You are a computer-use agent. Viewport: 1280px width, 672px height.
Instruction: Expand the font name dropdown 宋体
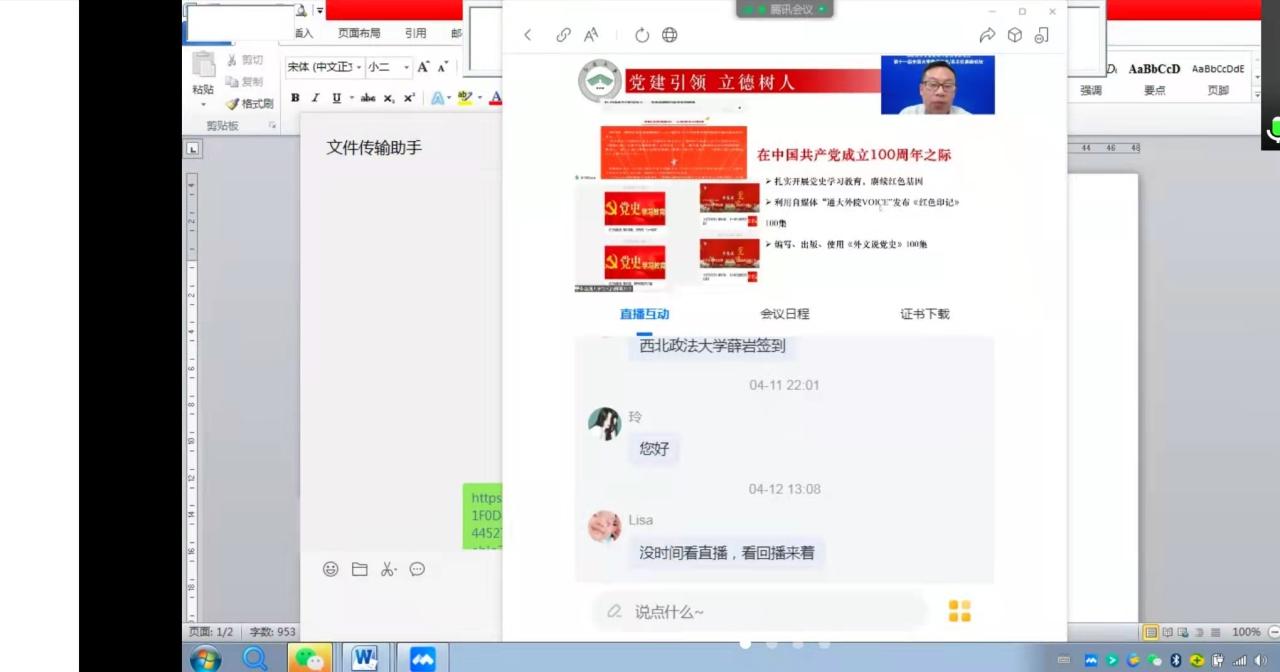[x=356, y=67]
